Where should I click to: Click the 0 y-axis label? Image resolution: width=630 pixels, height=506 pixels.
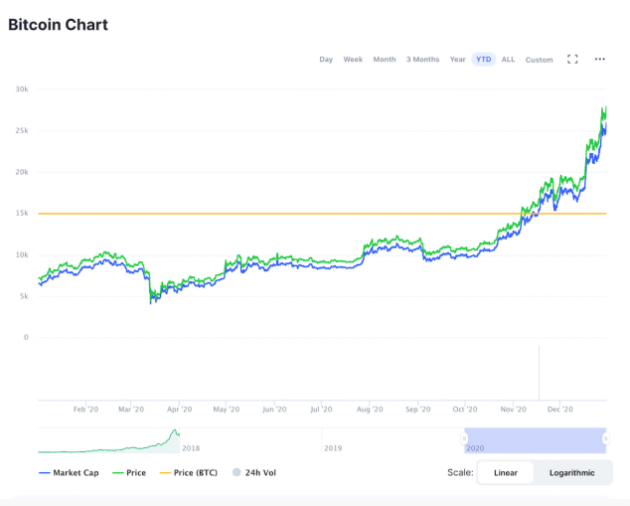26,338
